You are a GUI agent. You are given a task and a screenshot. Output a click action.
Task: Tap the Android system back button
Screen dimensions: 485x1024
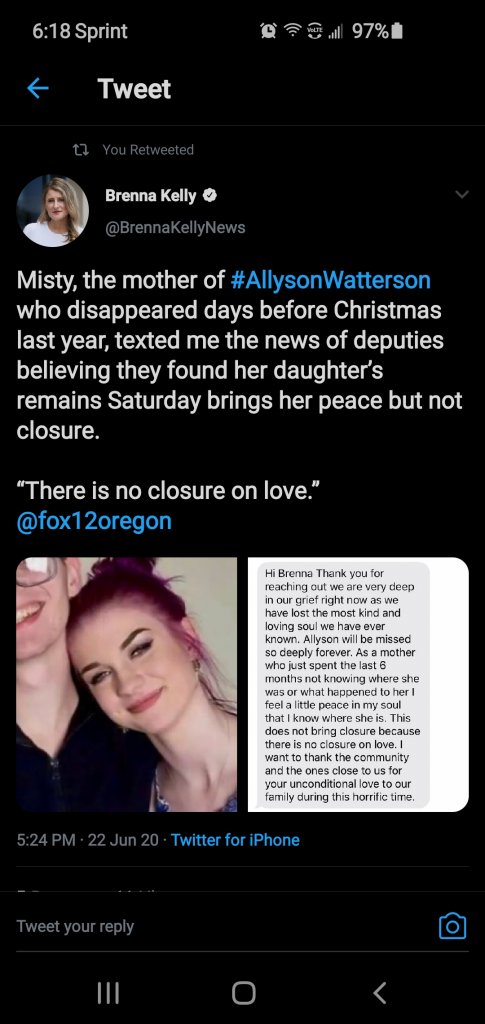point(381,993)
